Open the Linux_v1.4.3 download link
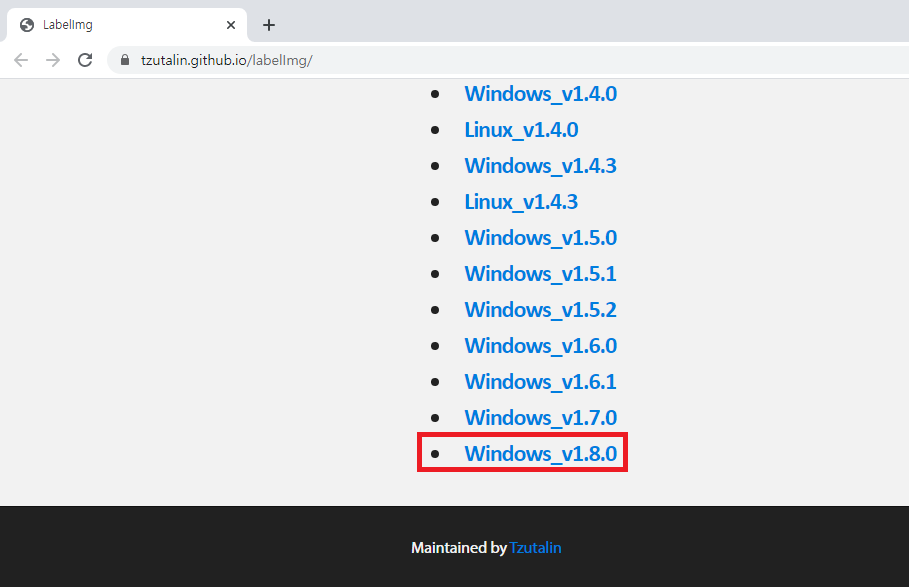Viewport: 909px width, 587px height. pyautogui.click(x=521, y=202)
